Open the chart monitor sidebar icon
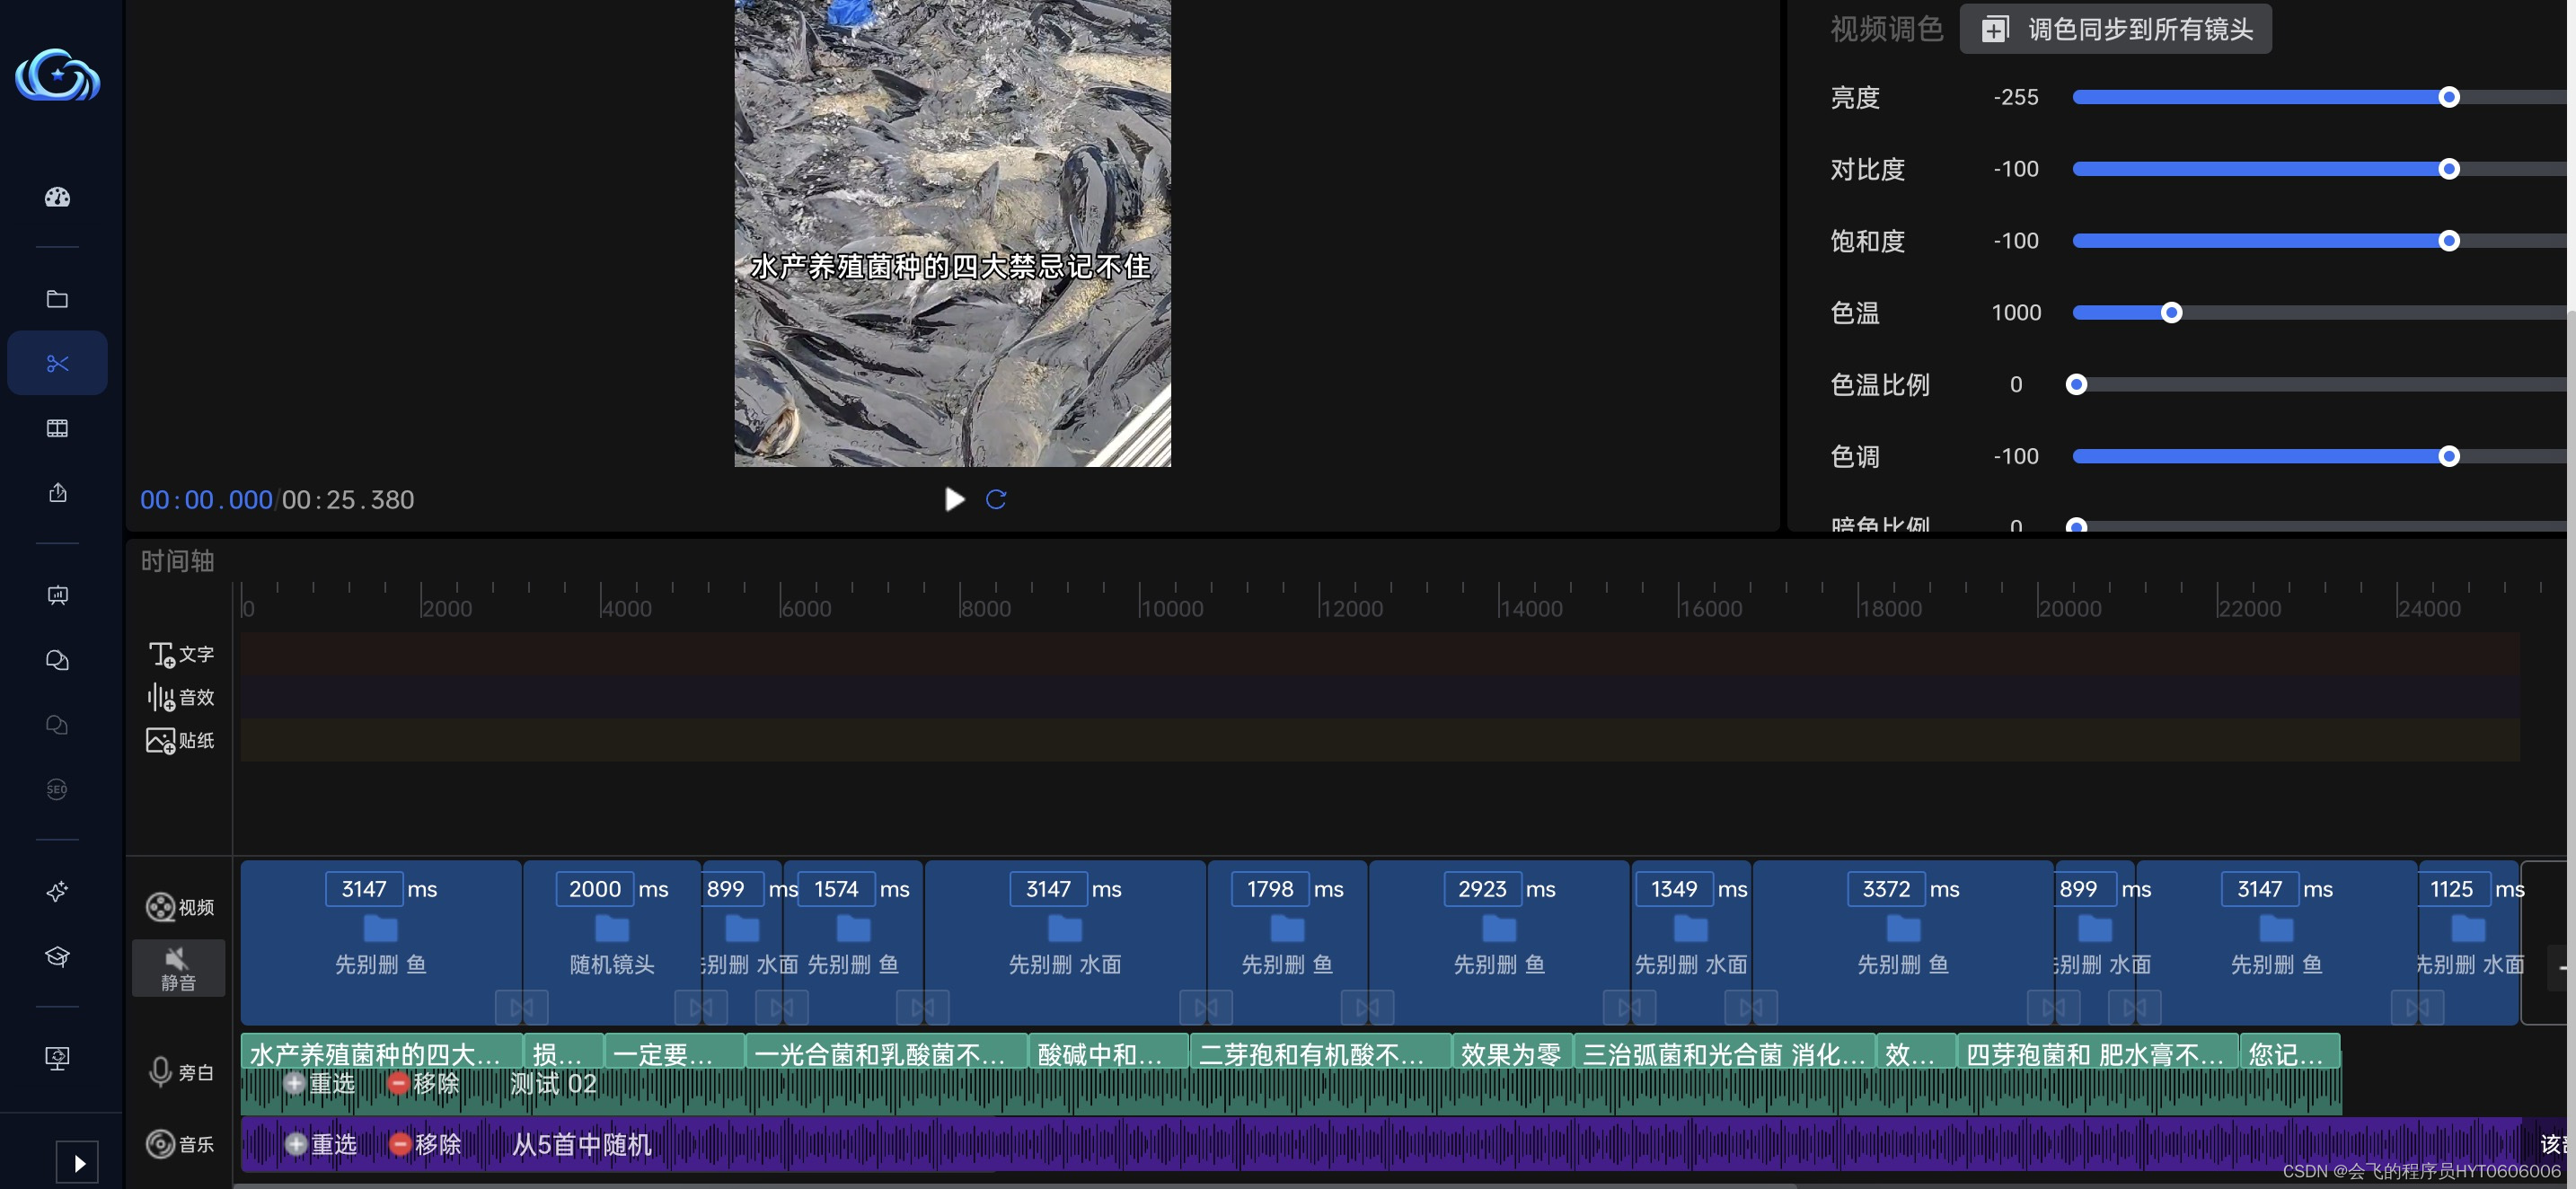 (x=57, y=596)
